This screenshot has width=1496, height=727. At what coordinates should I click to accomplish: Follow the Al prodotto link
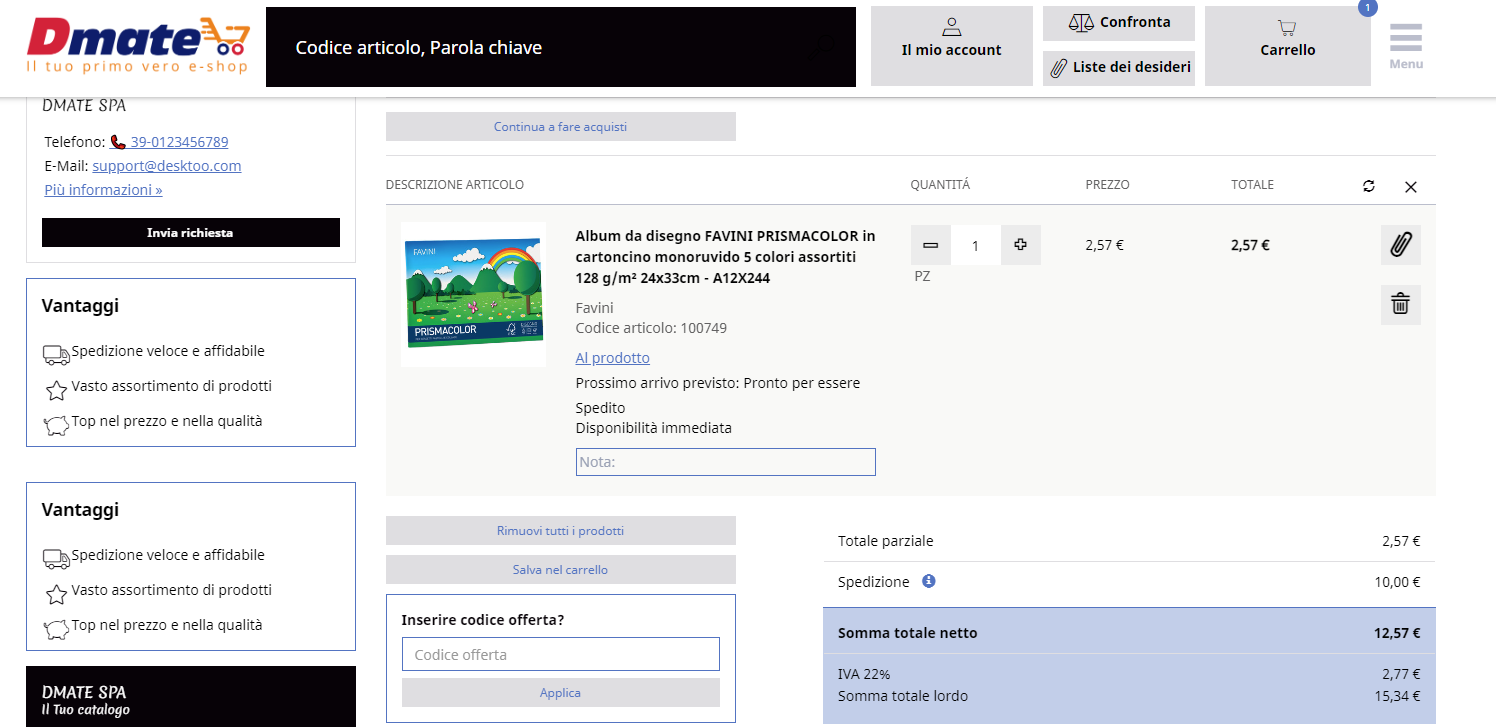tap(613, 358)
